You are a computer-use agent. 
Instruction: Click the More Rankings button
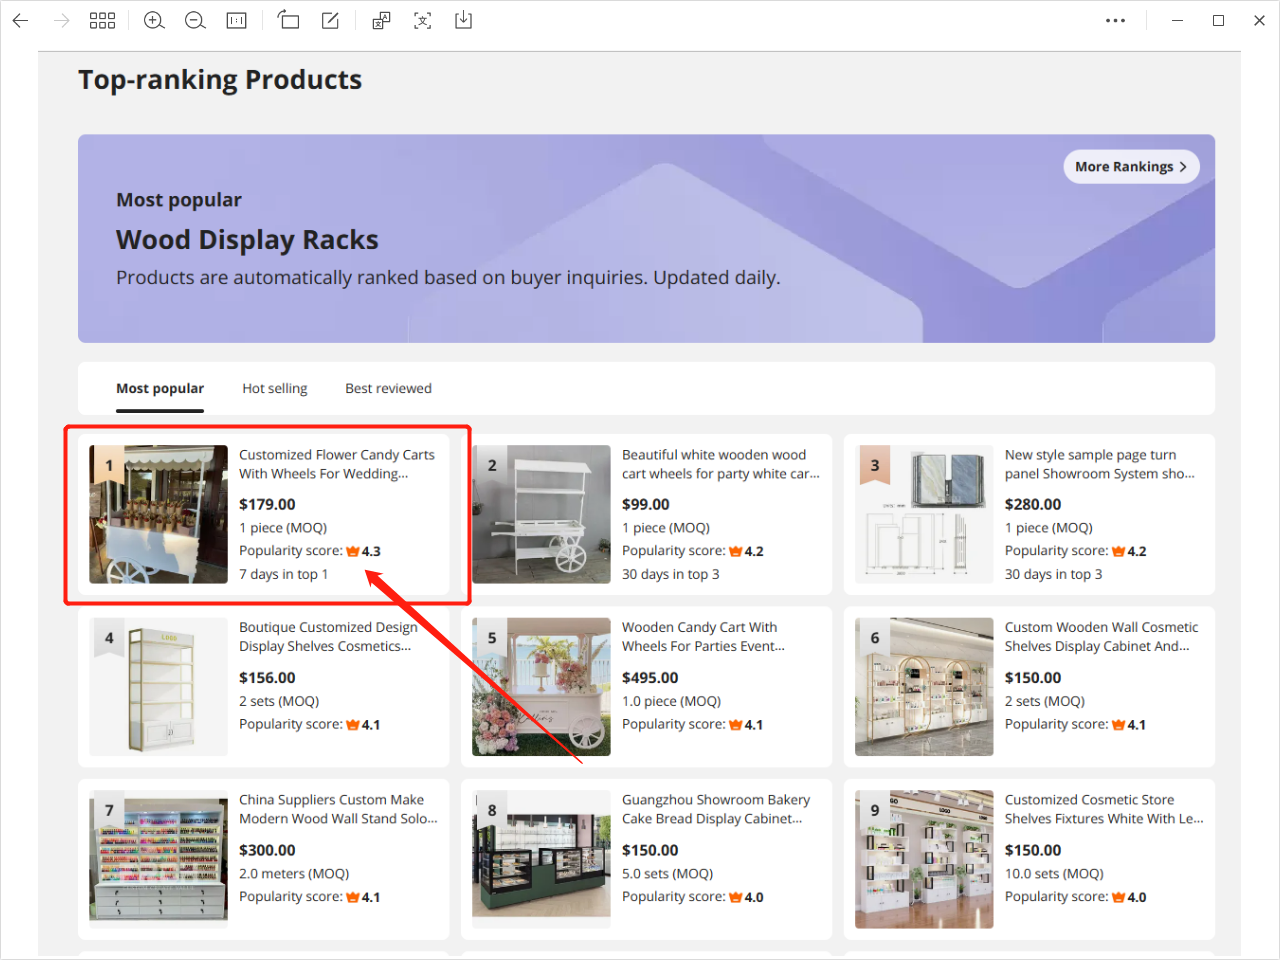click(x=1130, y=167)
